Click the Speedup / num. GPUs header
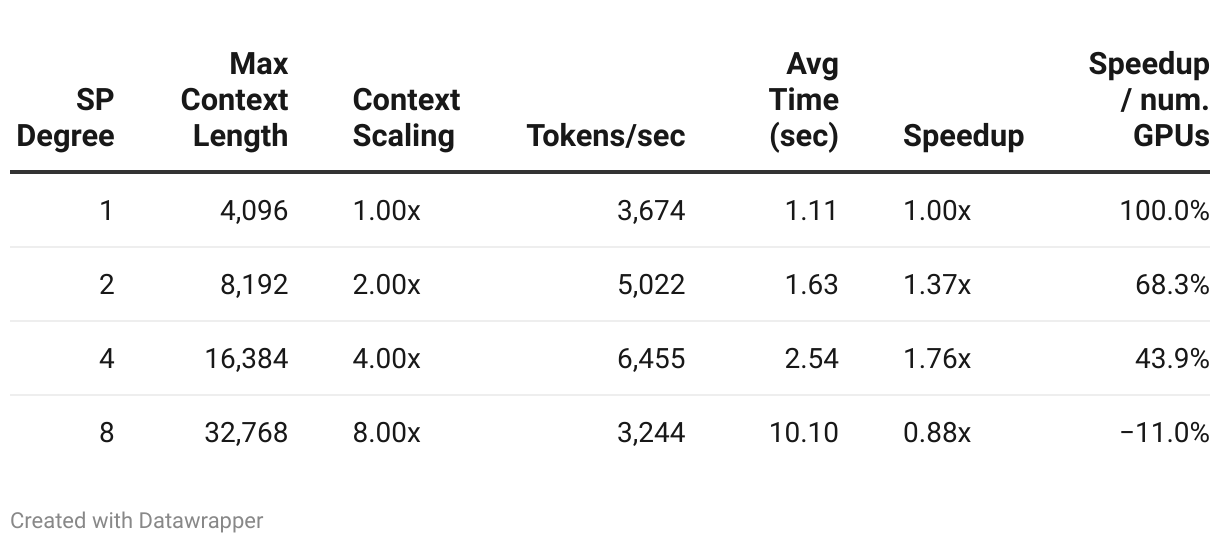This screenshot has height=544, width=1220. 1148,100
